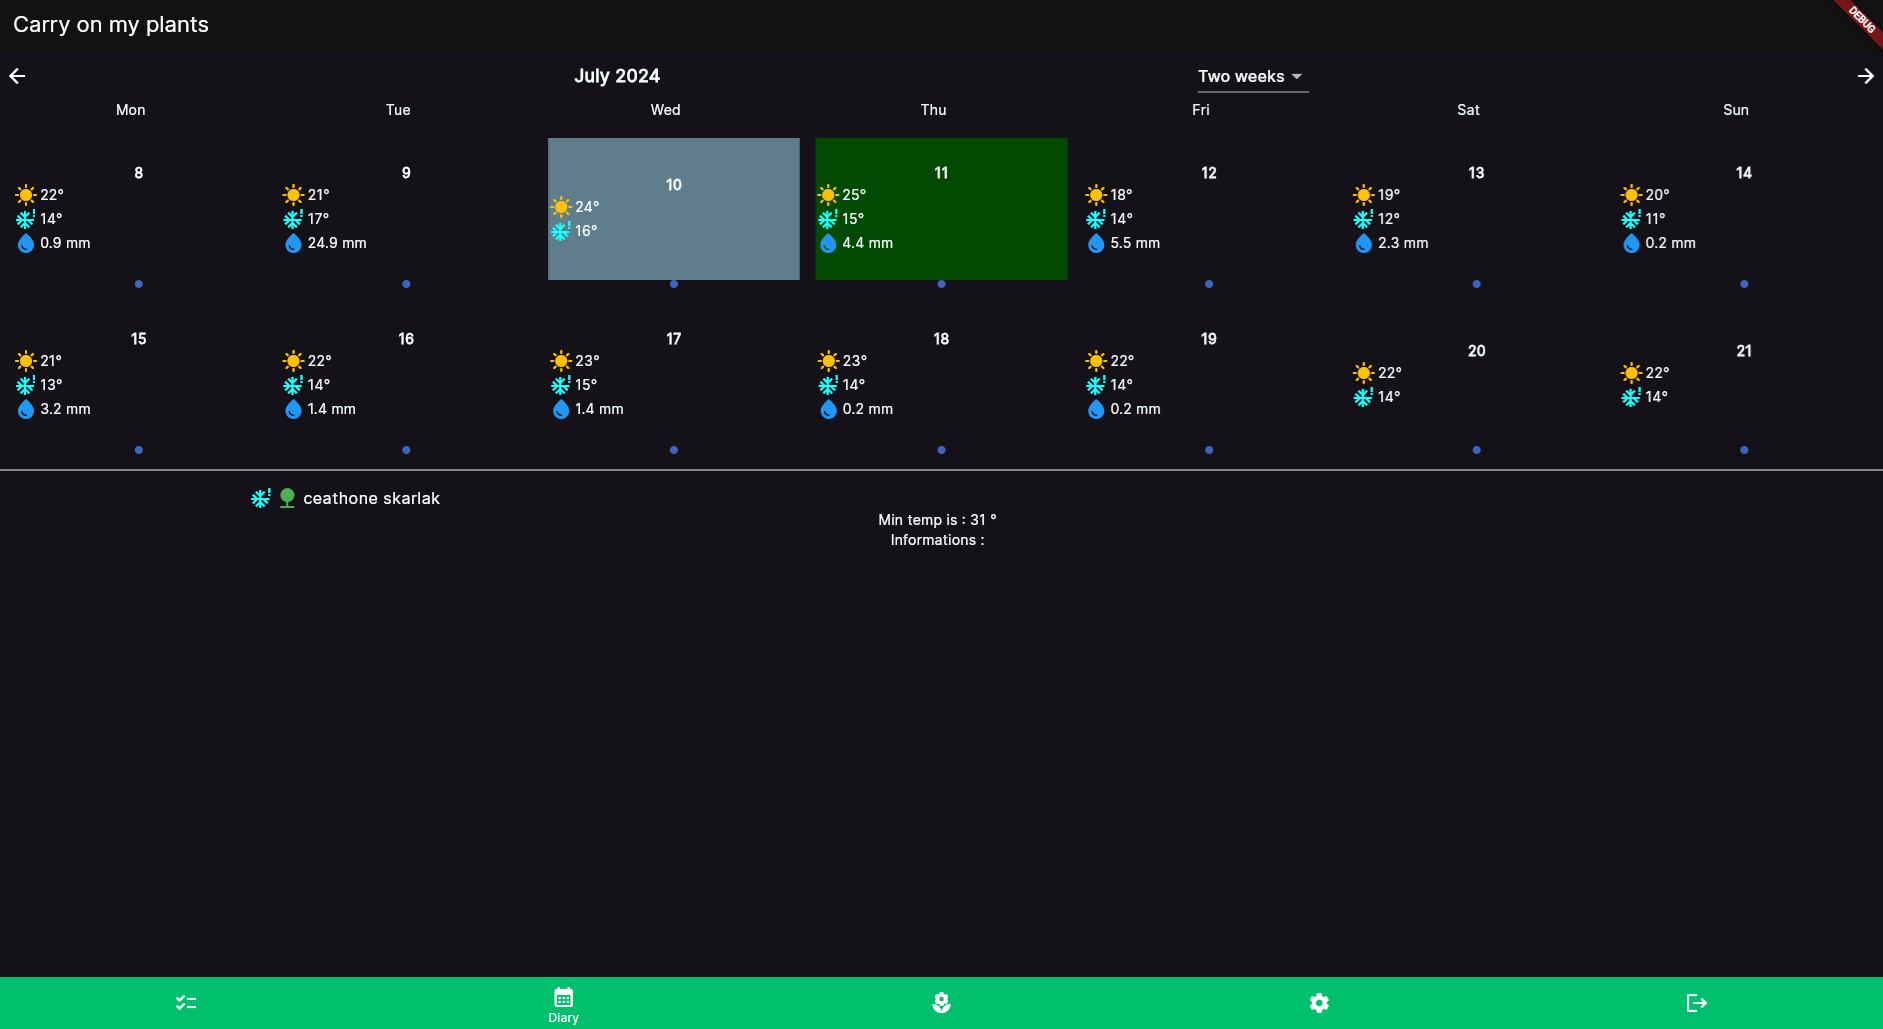The height and width of the screenshot is (1029, 1883).
Task: Switch to the Diary tab
Action: click(563, 1005)
